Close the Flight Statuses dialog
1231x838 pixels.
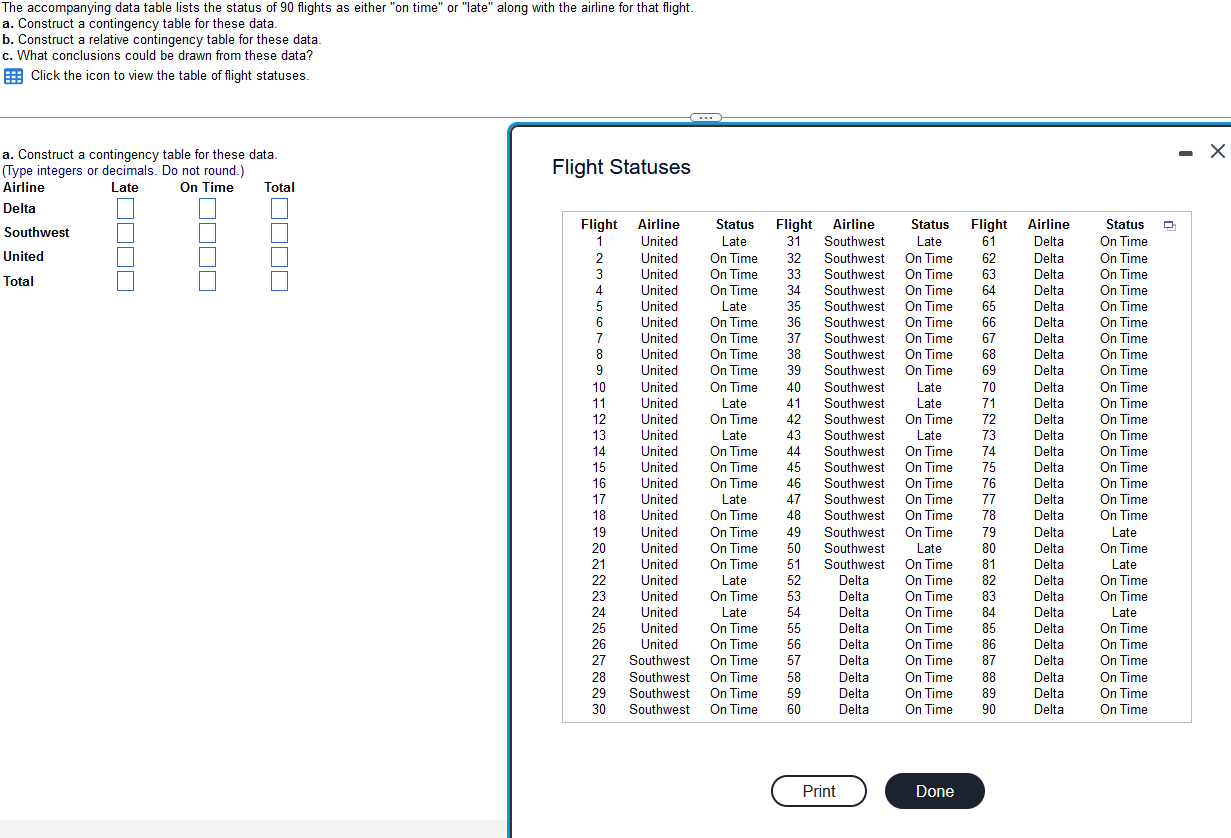pos(1217,152)
